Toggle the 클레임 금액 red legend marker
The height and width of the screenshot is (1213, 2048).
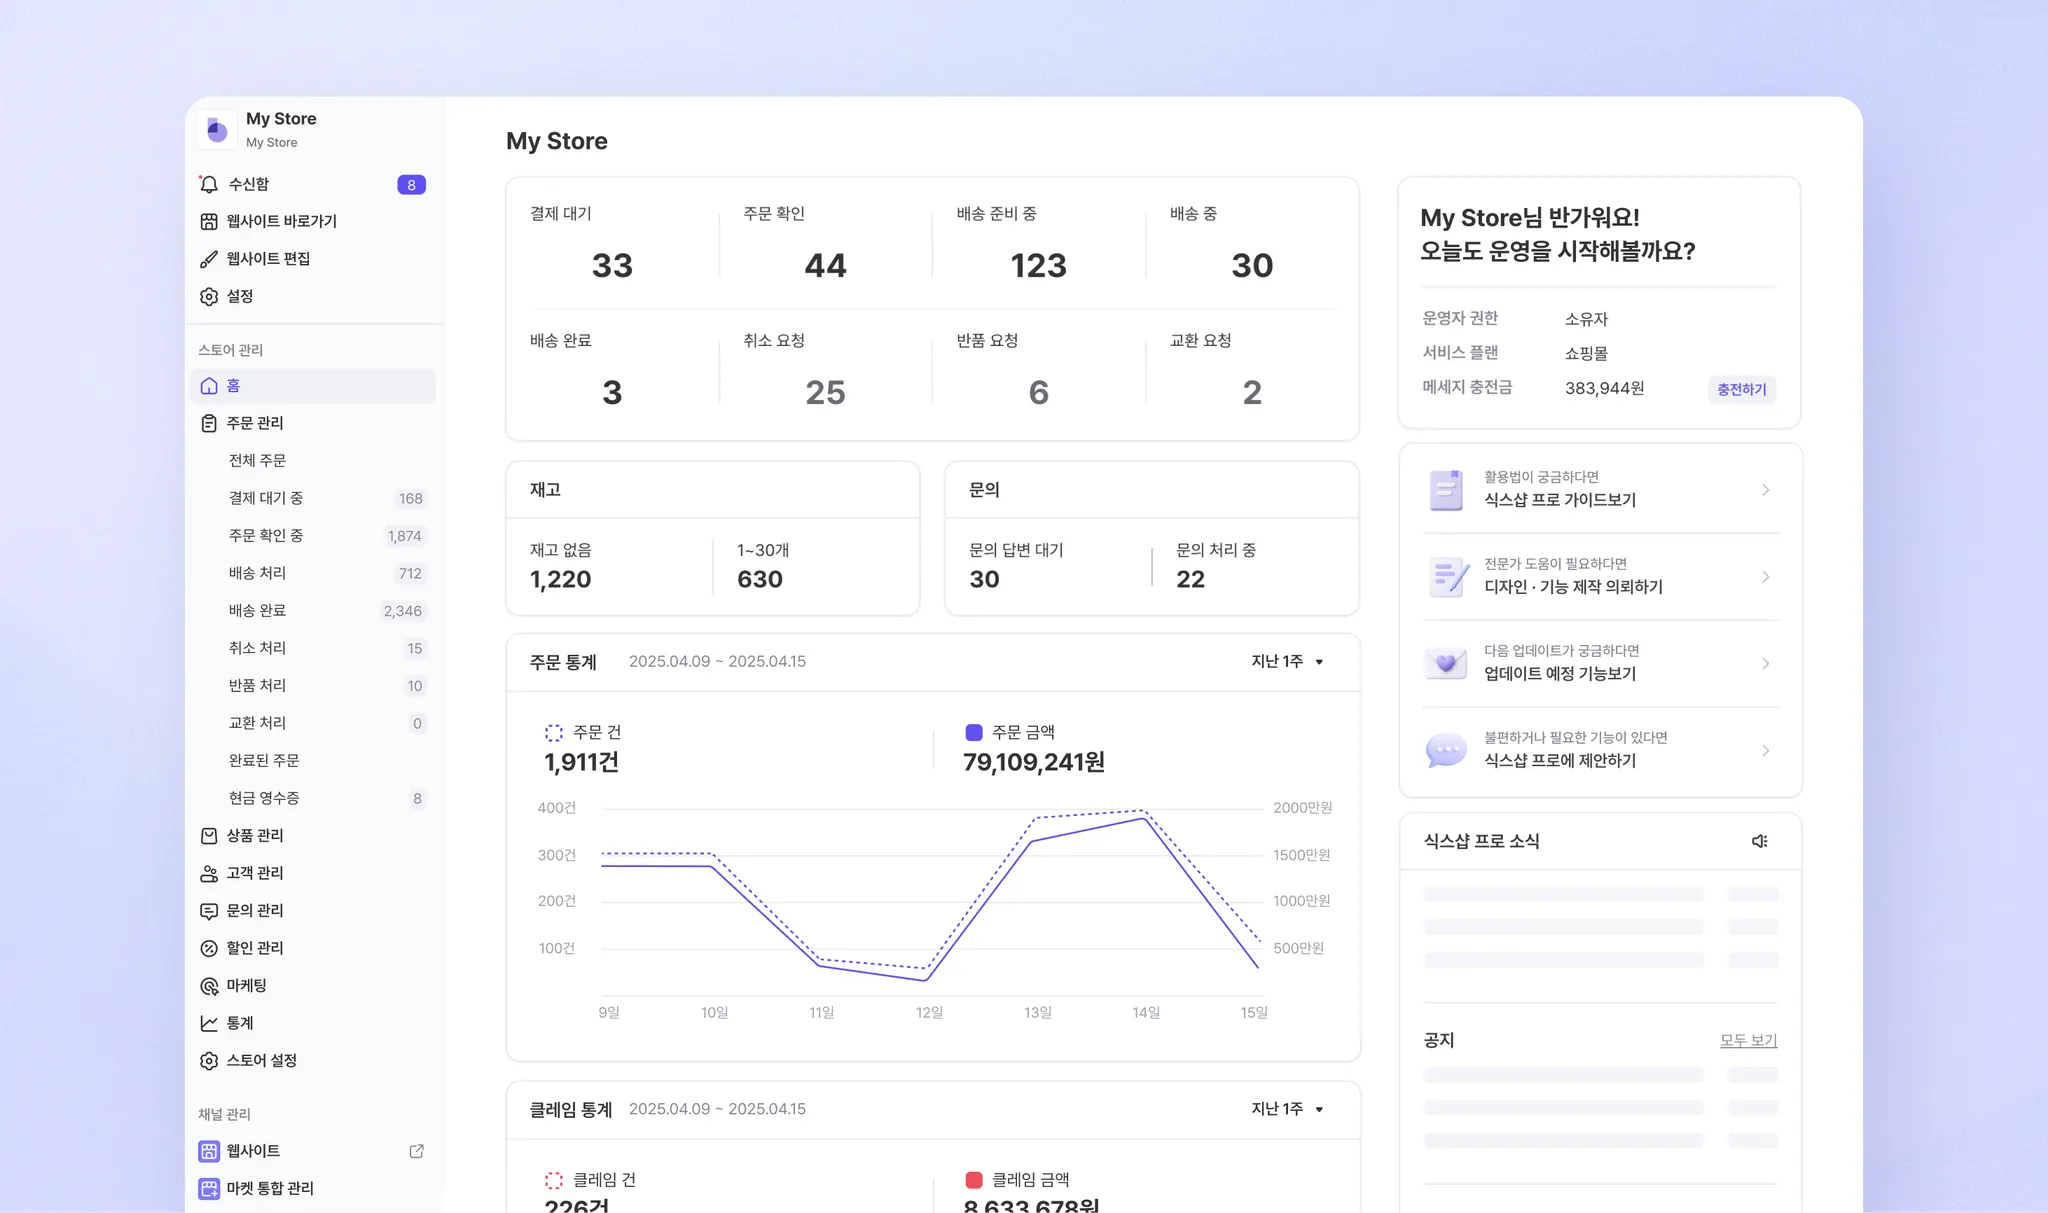pyautogui.click(x=973, y=1180)
